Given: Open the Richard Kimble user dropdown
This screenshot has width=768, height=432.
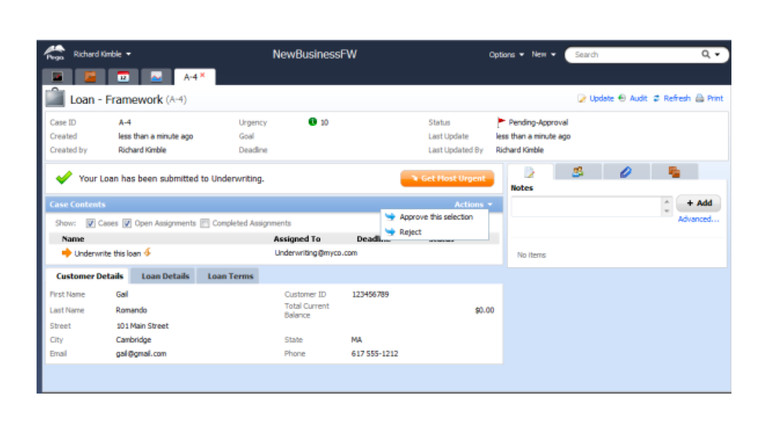Looking at the screenshot, I should [x=102, y=54].
